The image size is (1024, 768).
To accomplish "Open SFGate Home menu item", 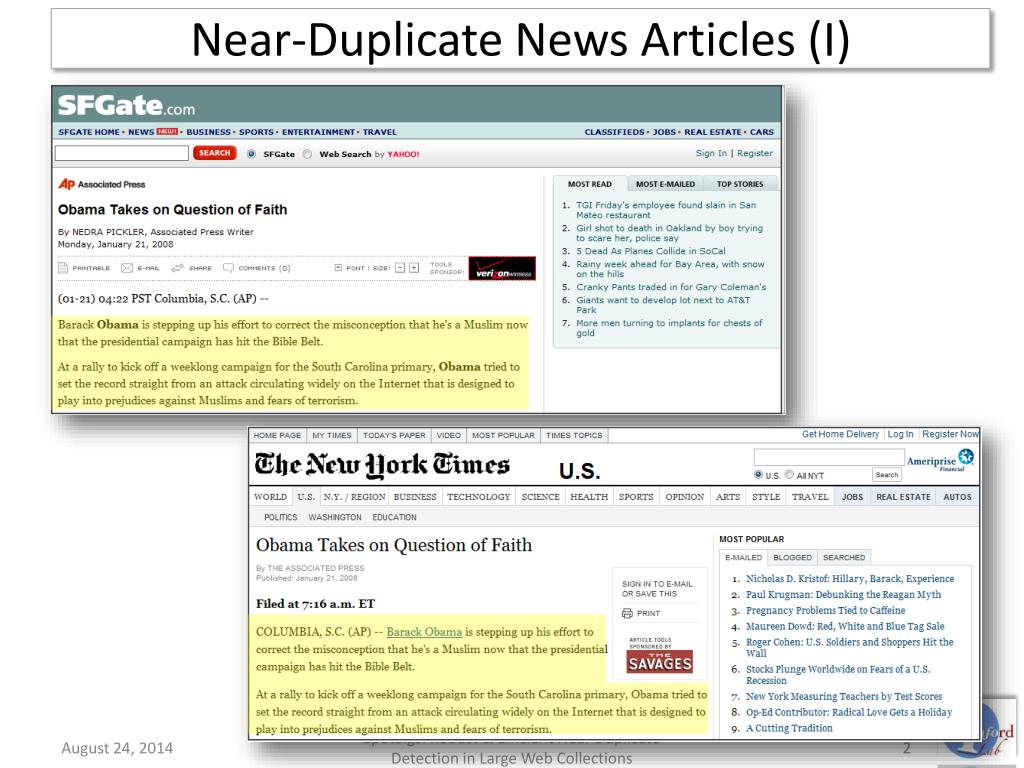I will click(x=89, y=132).
